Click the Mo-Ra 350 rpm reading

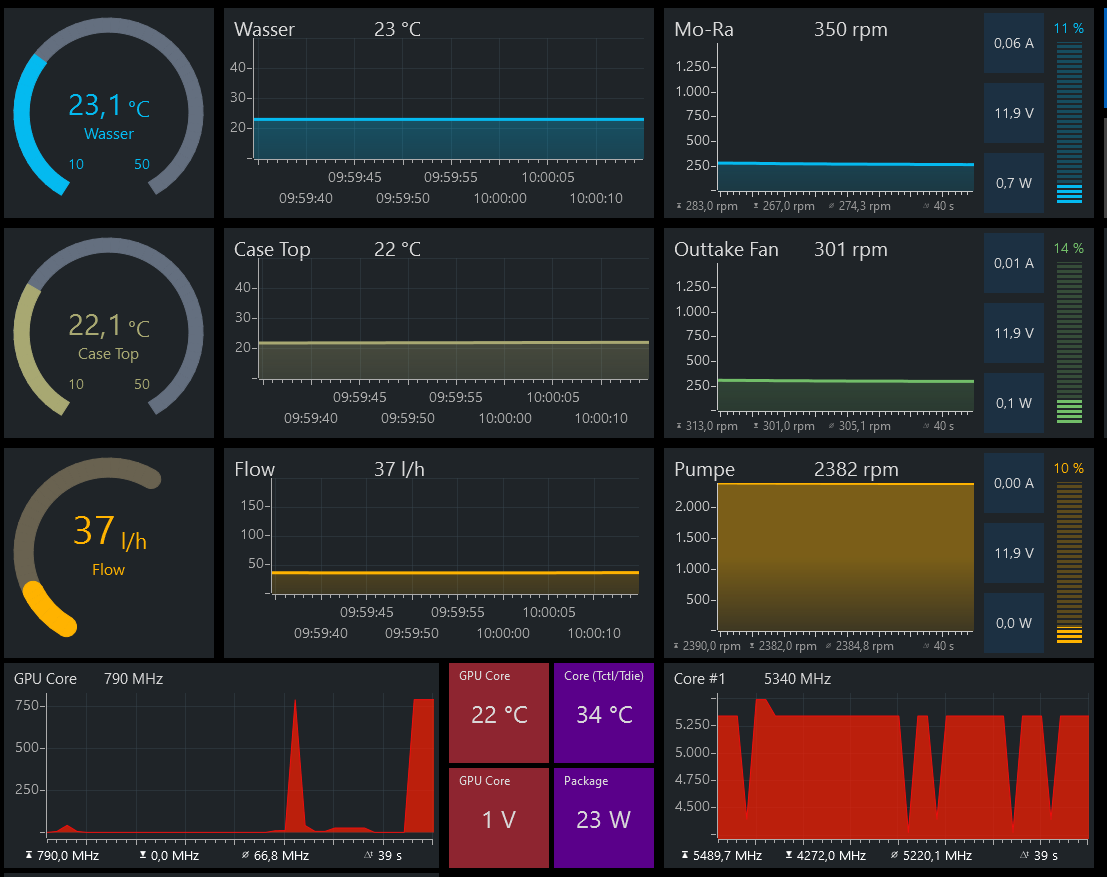(851, 30)
